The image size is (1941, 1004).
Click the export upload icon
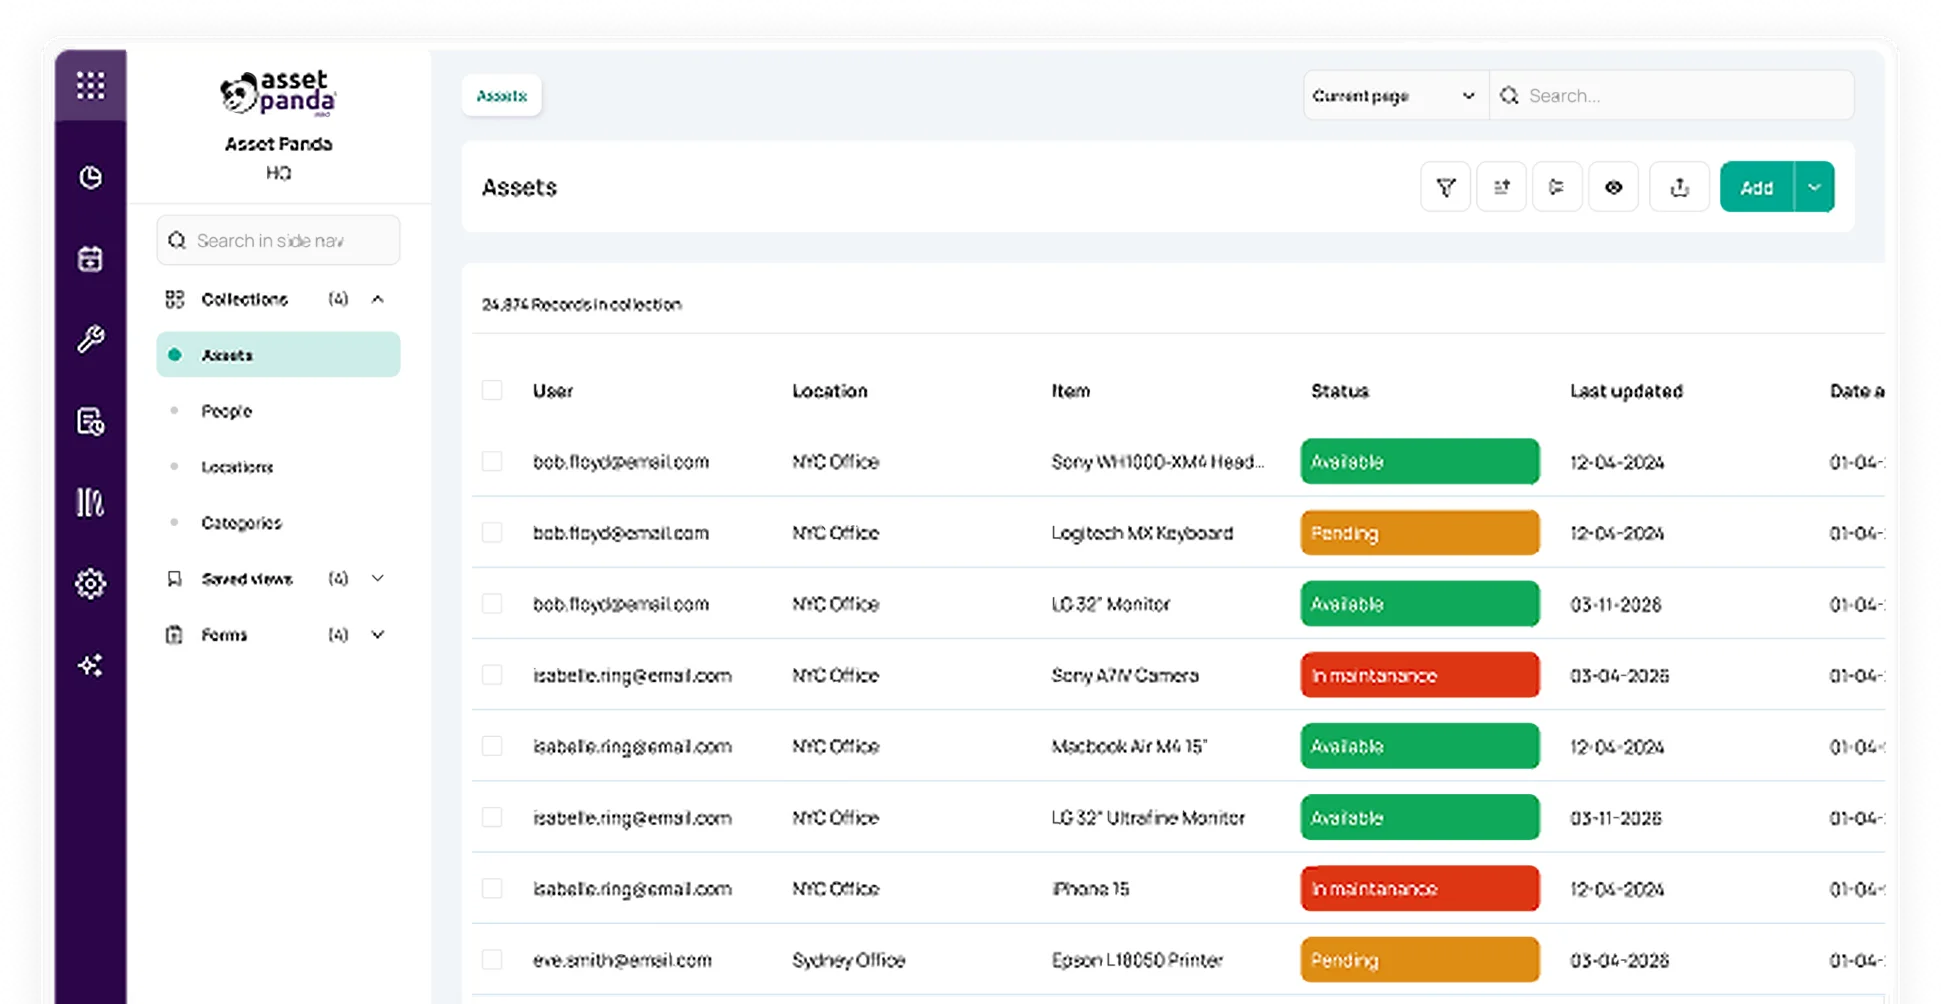pyautogui.click(x=1679, y=187)
